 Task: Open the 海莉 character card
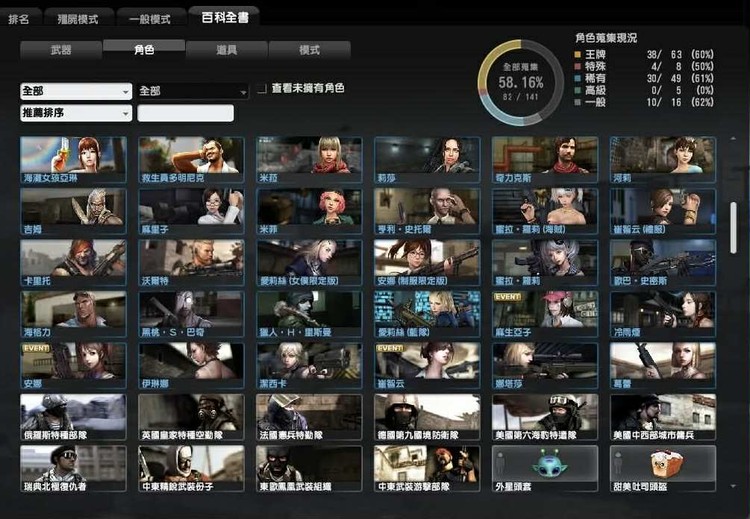tap(663, 160)
